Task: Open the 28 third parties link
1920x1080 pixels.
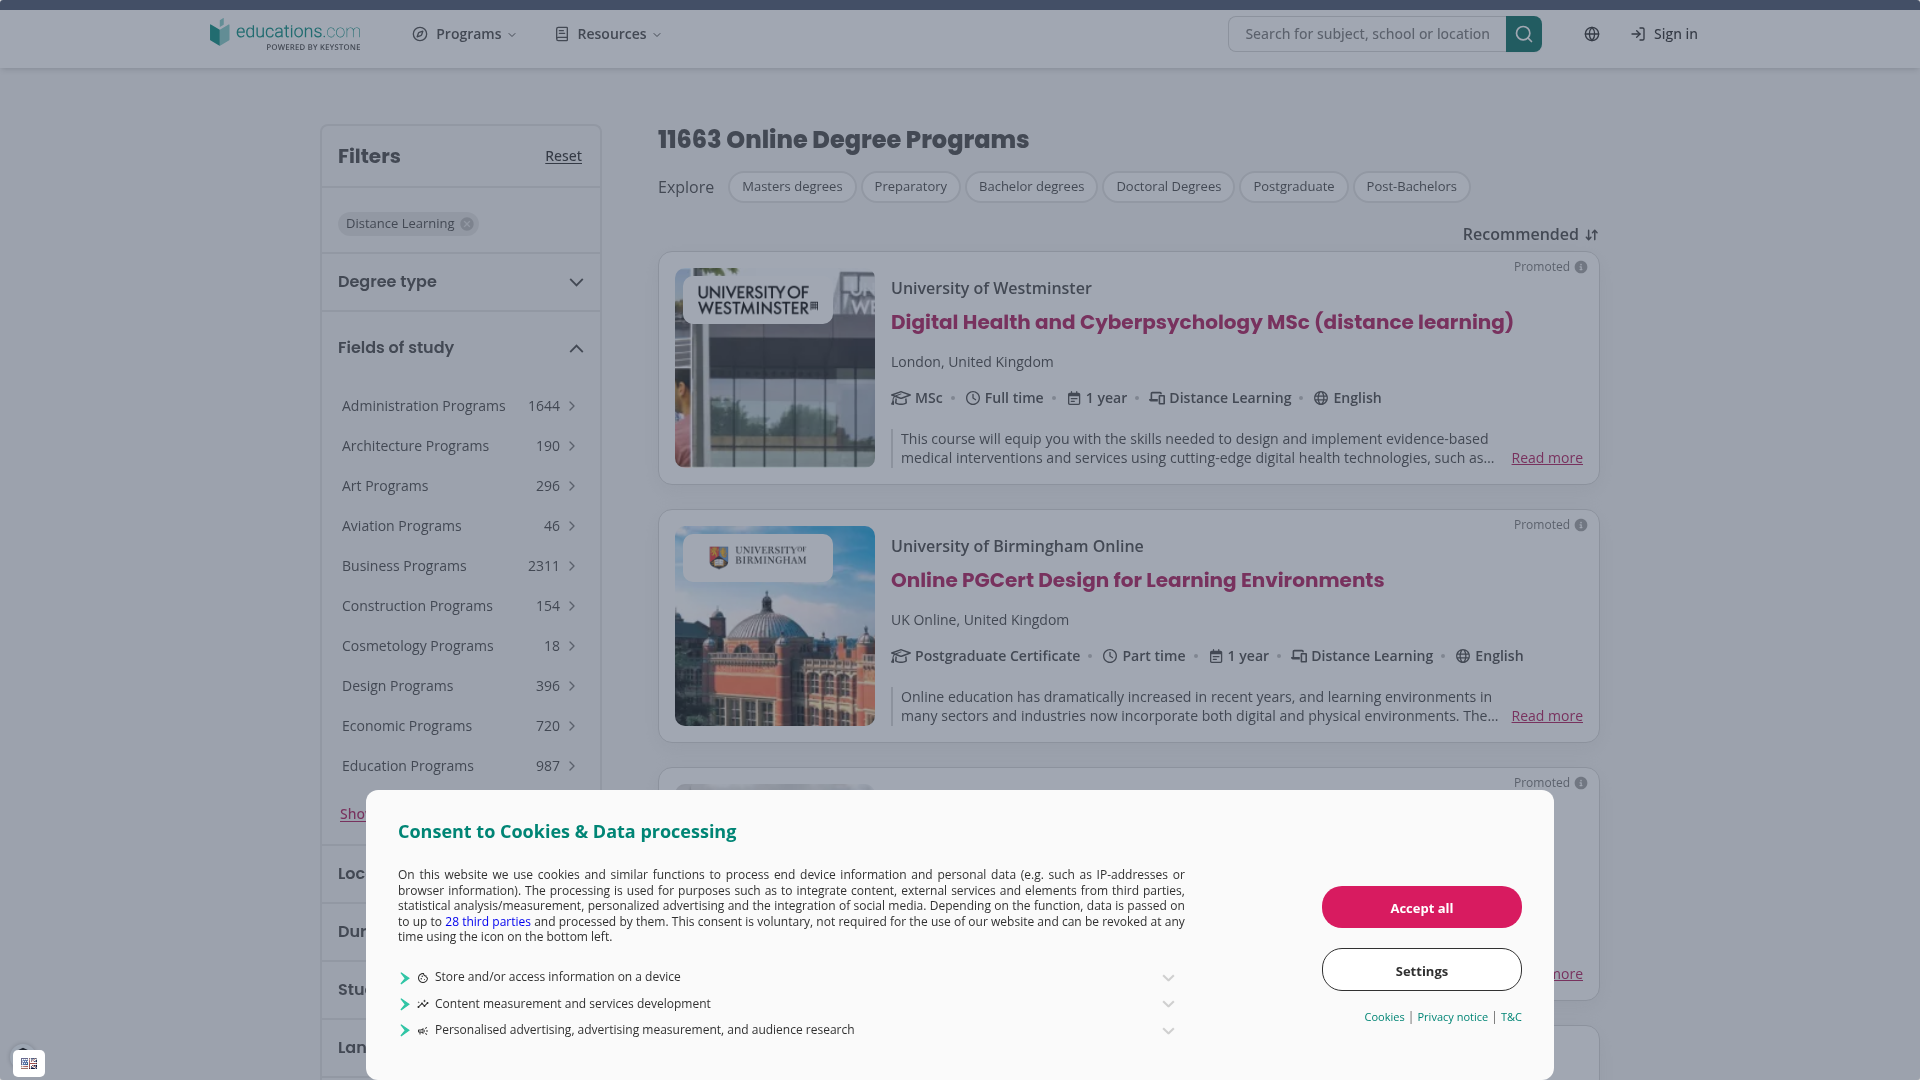Action: click(488, 922)
